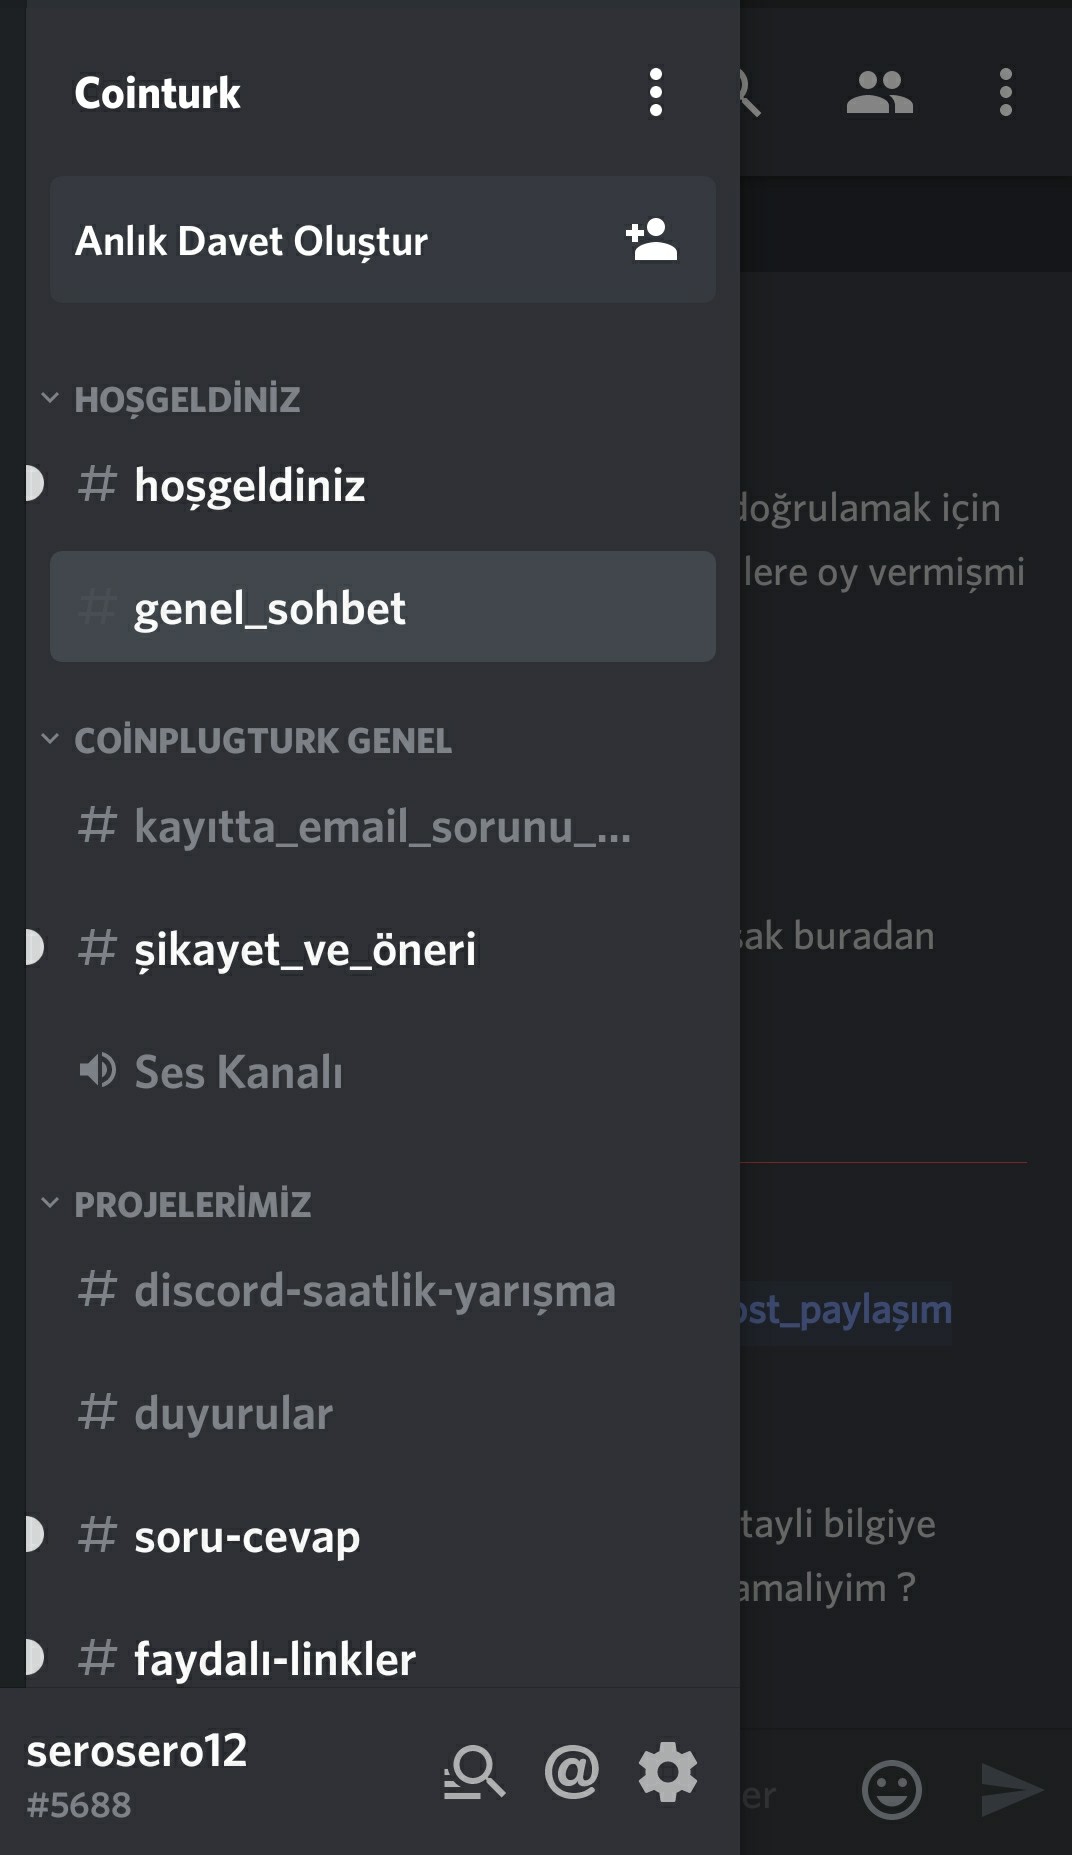The height and width of the screenshot is (1855, 1072).
Task: Open the members list icon
Action: pyautogui.click(x=879, y=93)
